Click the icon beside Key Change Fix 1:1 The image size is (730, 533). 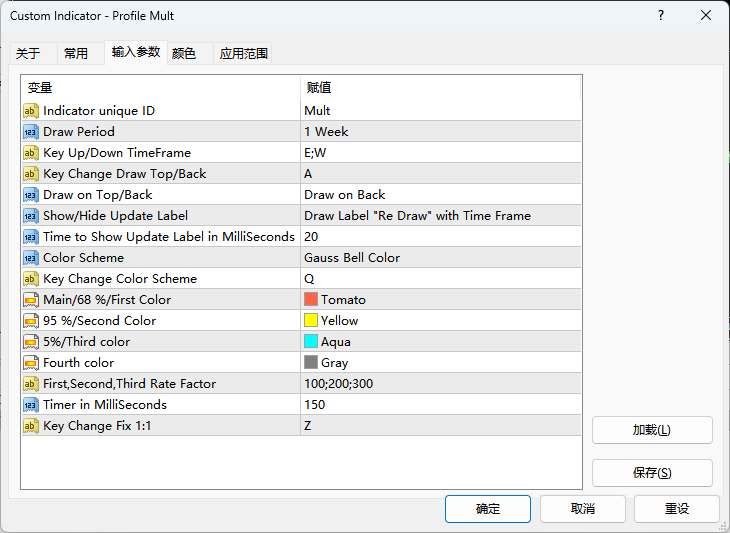[31, 426]
